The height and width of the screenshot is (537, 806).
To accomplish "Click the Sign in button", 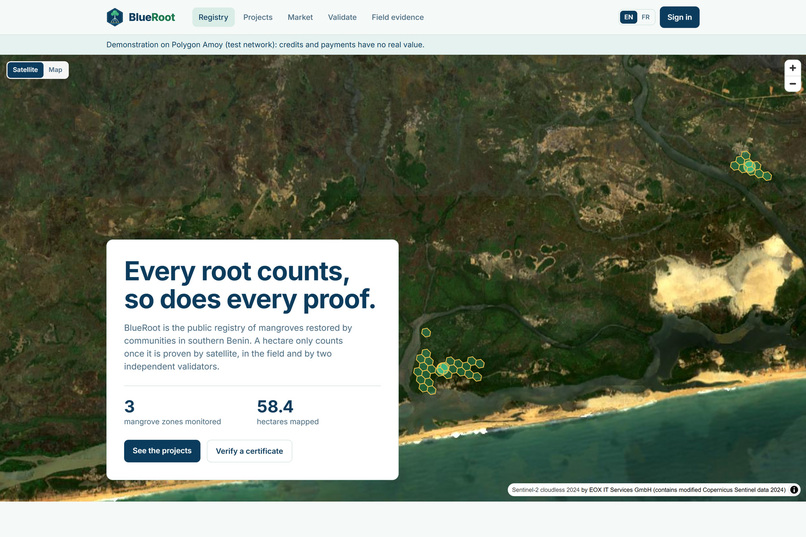I will (680, 17).
